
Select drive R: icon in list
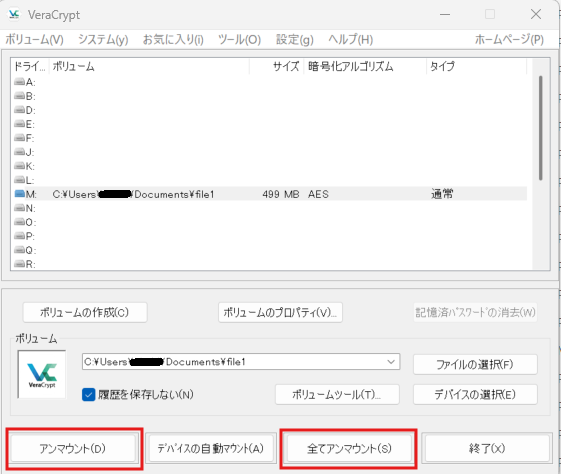pos(20,264)
